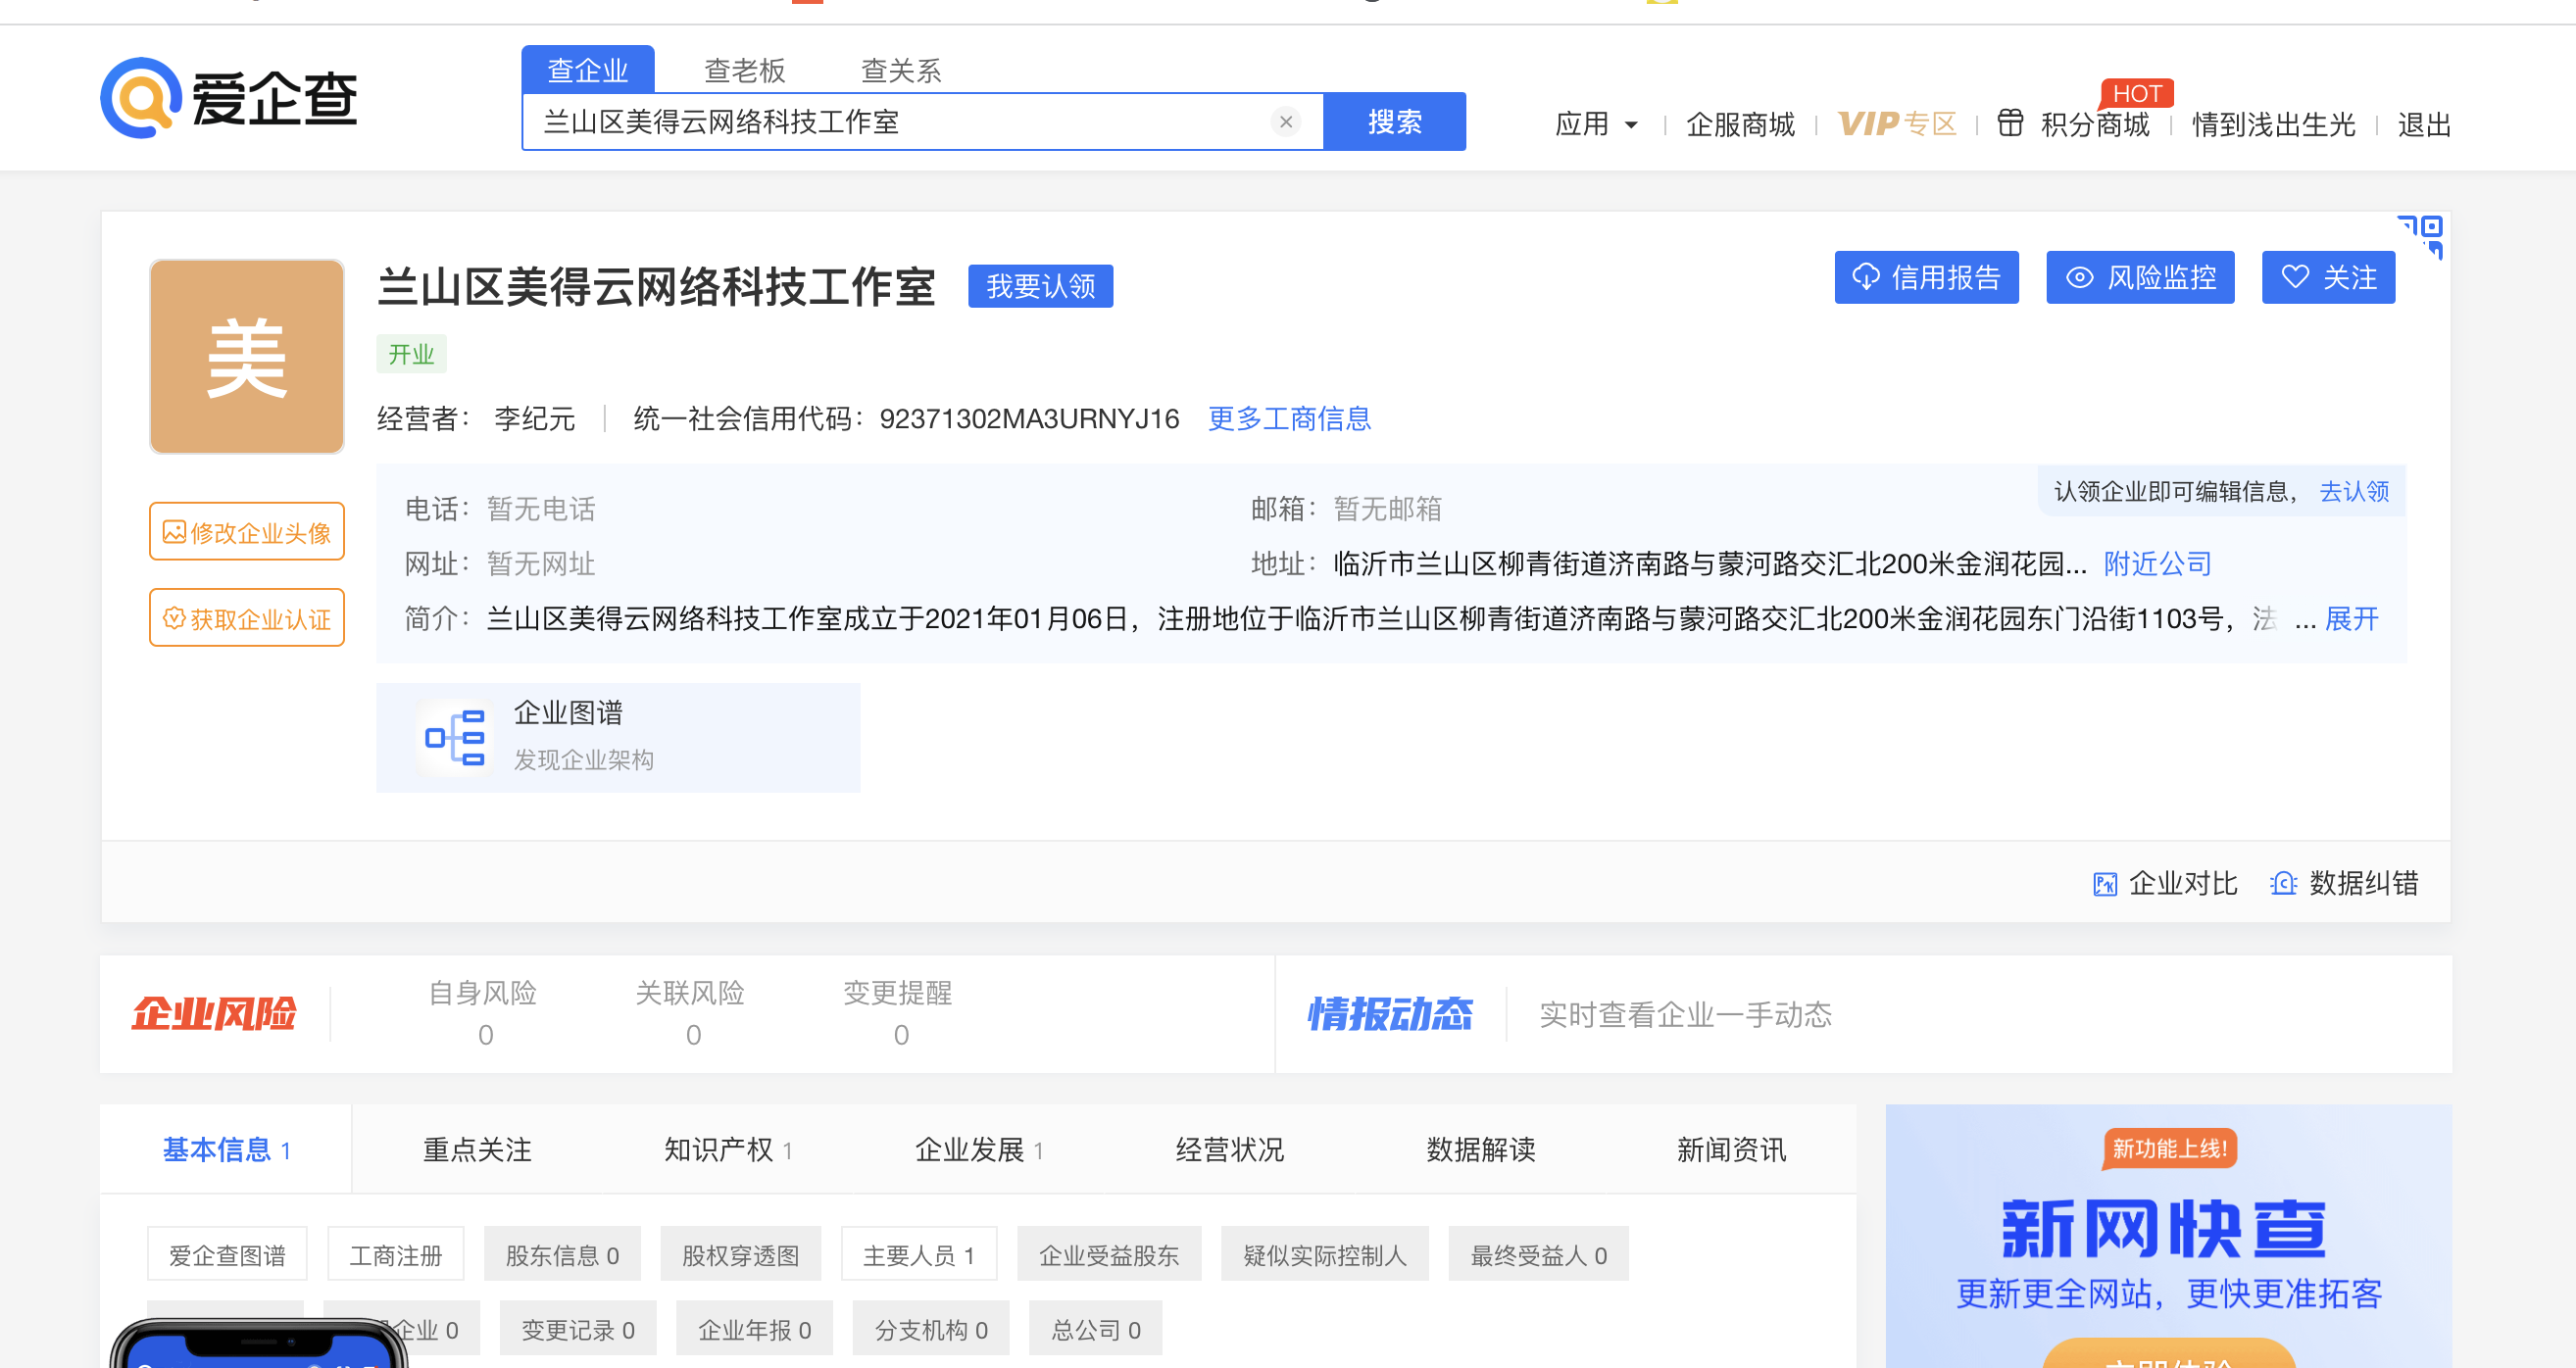Screen dimensions: 2576x1368
Task: Select the 基本信息 tab
Action: [x=227, y=1150]
